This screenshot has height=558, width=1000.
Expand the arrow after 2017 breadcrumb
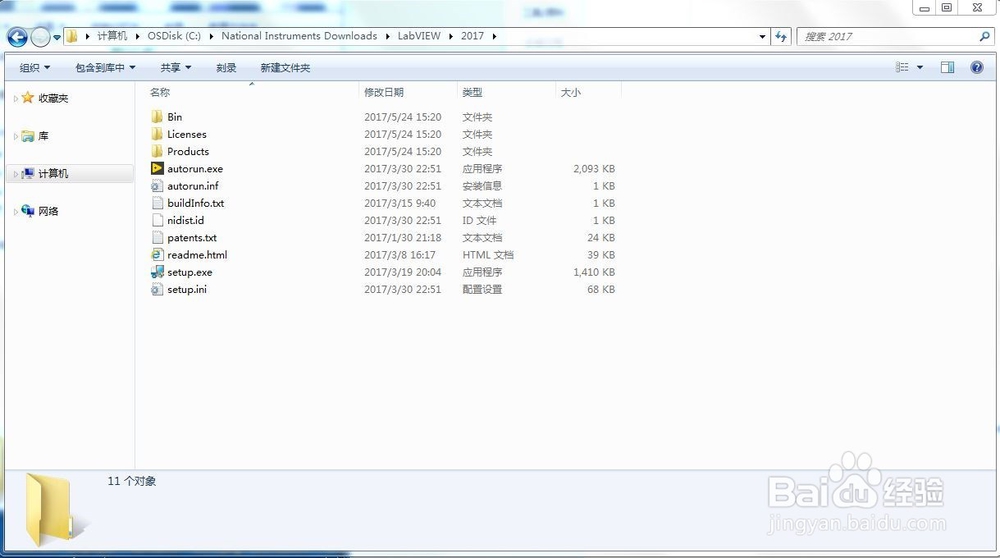click(494, 36)
